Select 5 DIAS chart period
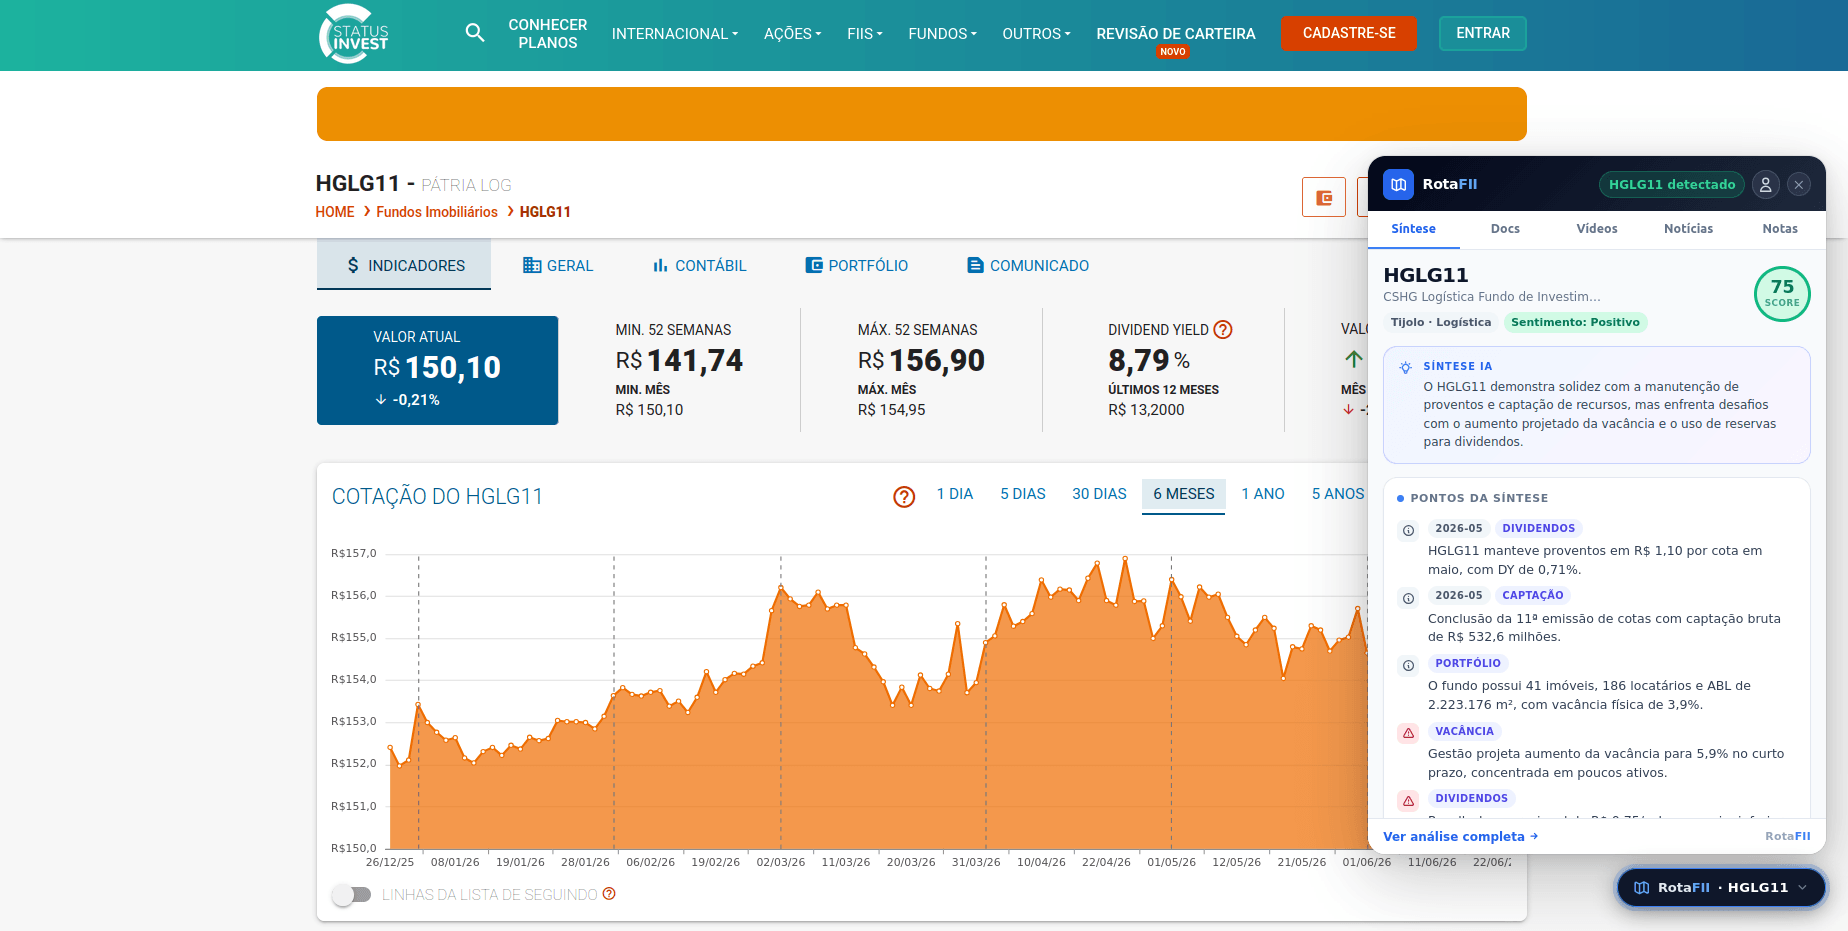1848x931 pixels. tap(1023, 494)
